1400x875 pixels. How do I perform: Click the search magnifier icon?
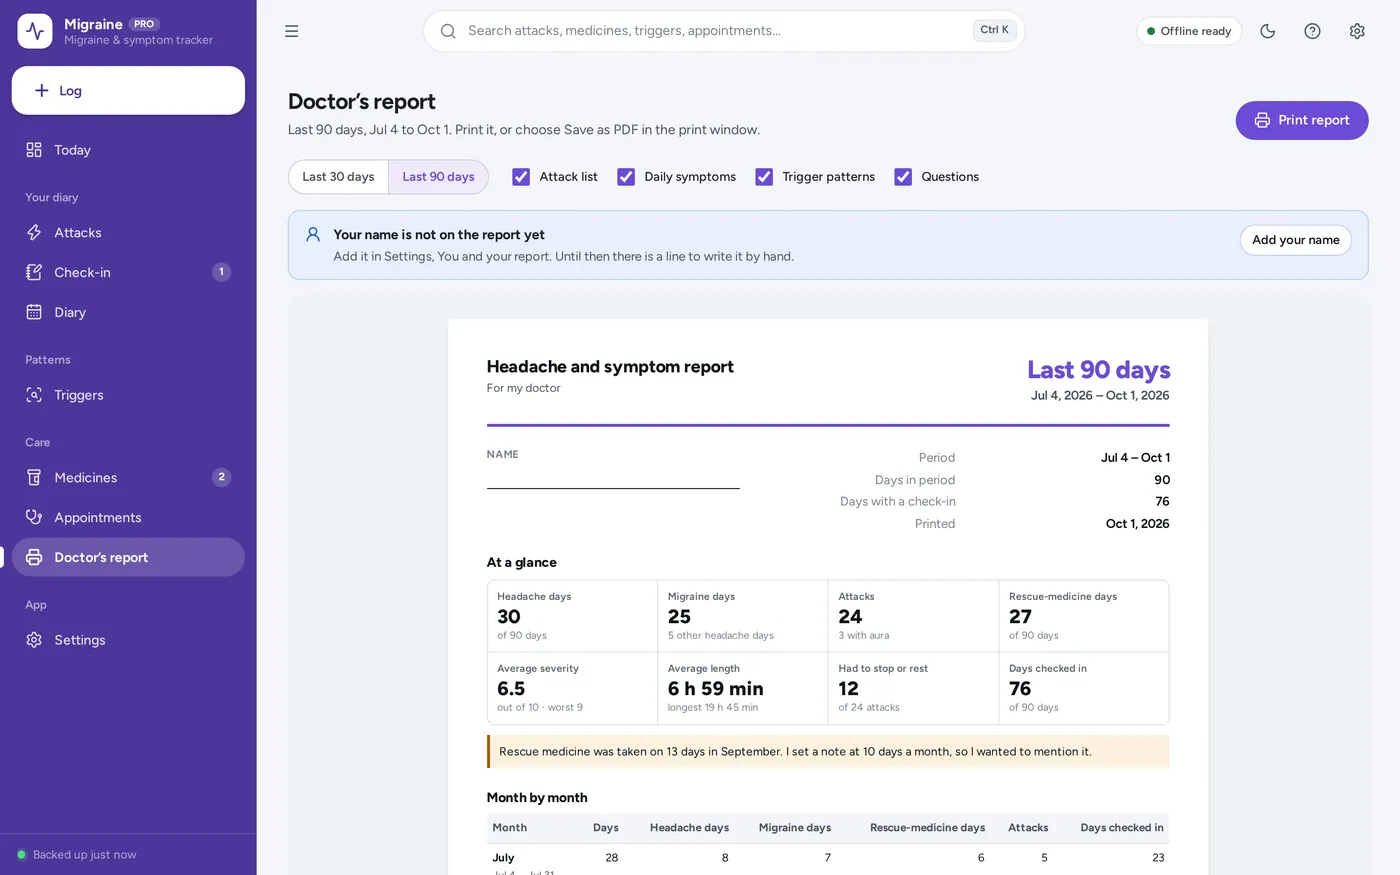coord(448,31)
